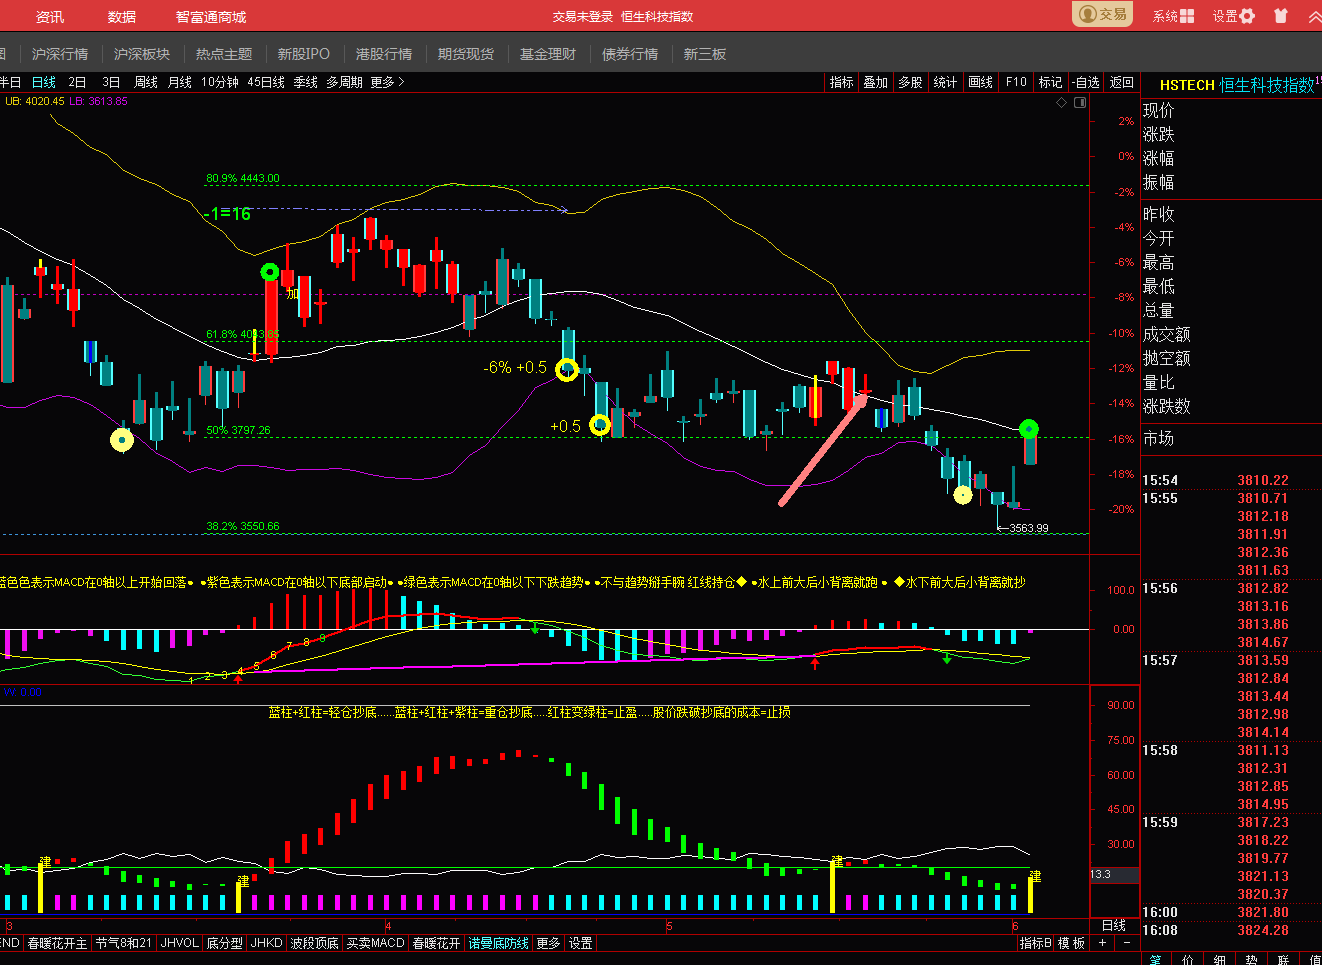
Task: Select the 日线 period toggle
Action: coord(44,82)
